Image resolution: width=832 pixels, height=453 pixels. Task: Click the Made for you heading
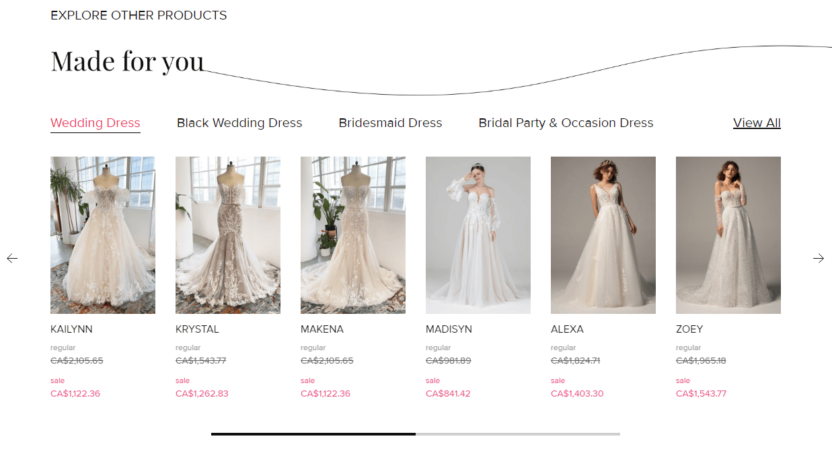point(127,61)
